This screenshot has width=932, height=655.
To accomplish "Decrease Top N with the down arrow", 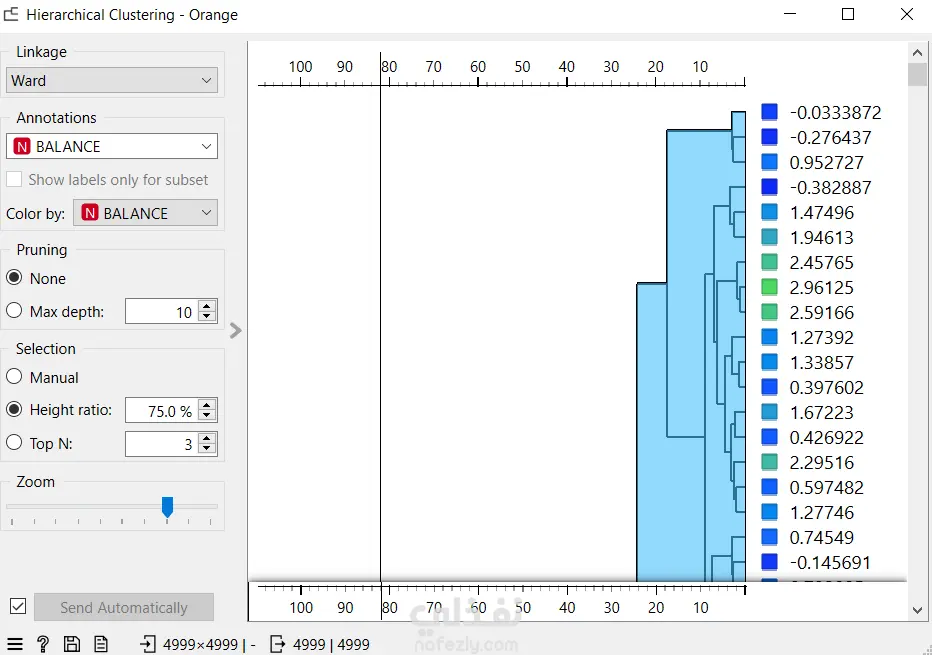I will click(207, 449).
